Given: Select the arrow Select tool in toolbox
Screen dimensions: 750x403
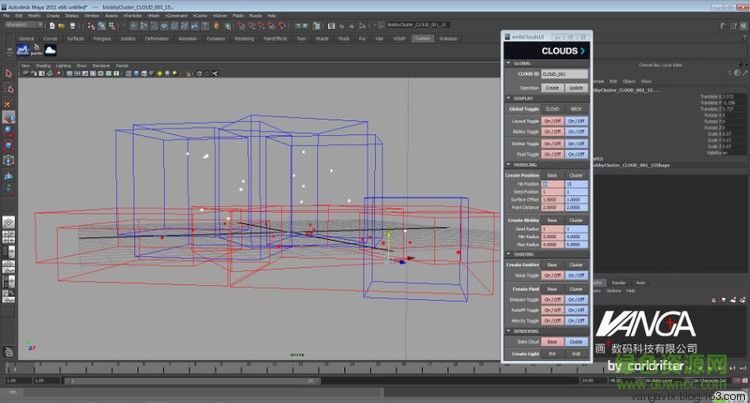Looking at the screenshot, I should [8, 74].
